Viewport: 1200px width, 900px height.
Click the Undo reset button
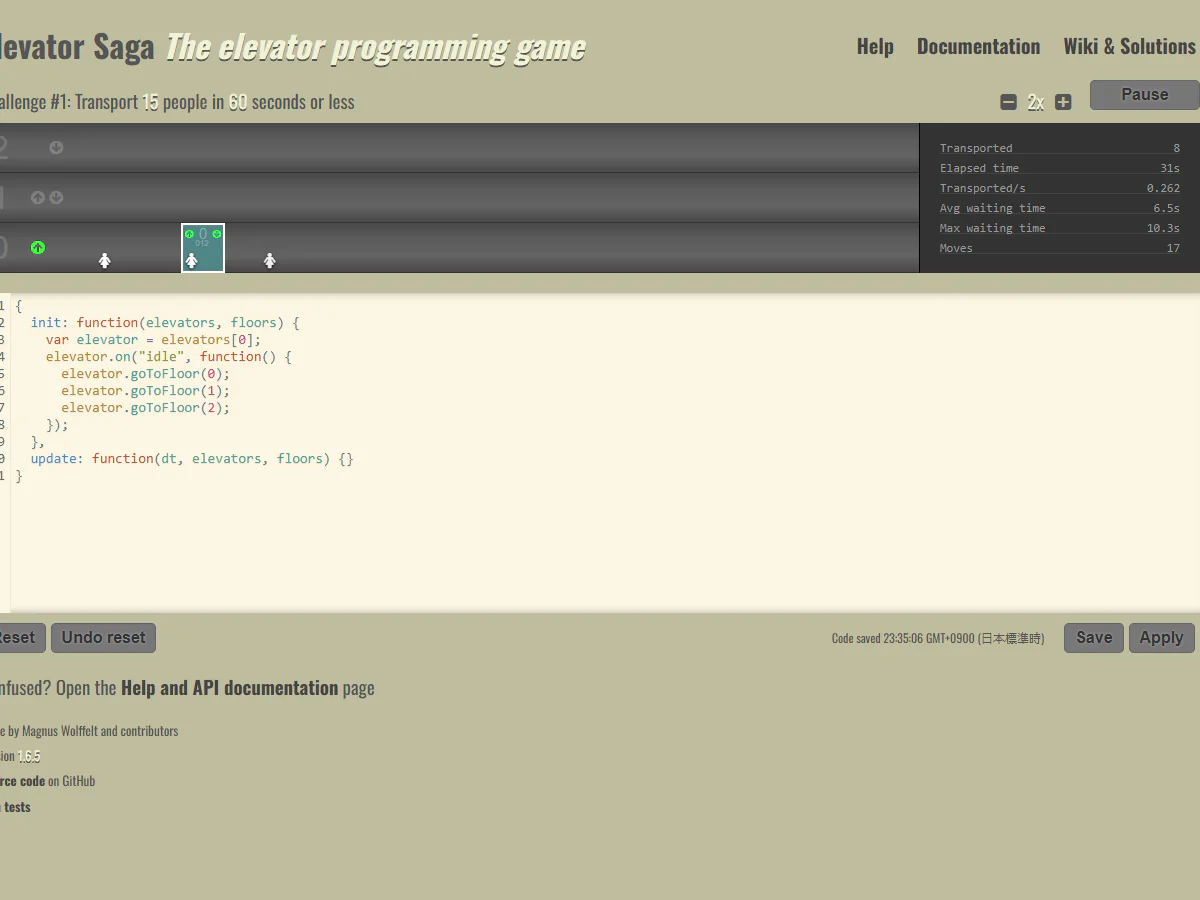[104, 638]
